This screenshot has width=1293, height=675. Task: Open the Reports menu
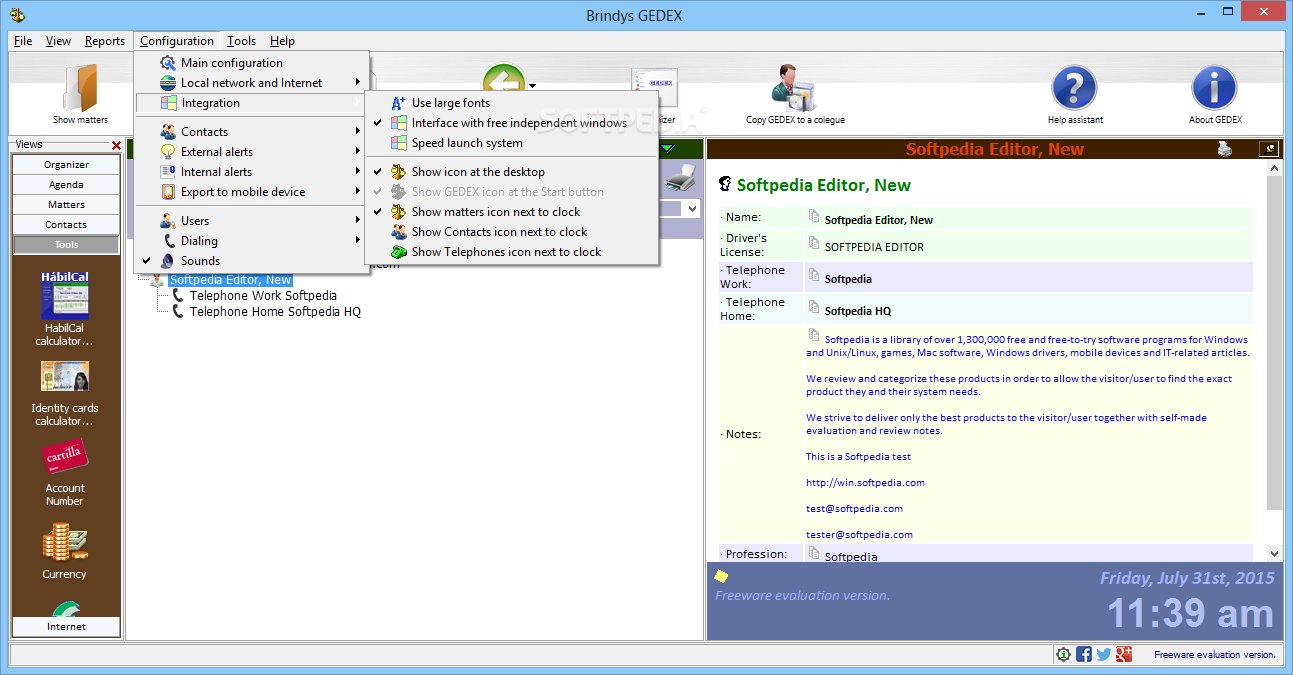point(105,41)
